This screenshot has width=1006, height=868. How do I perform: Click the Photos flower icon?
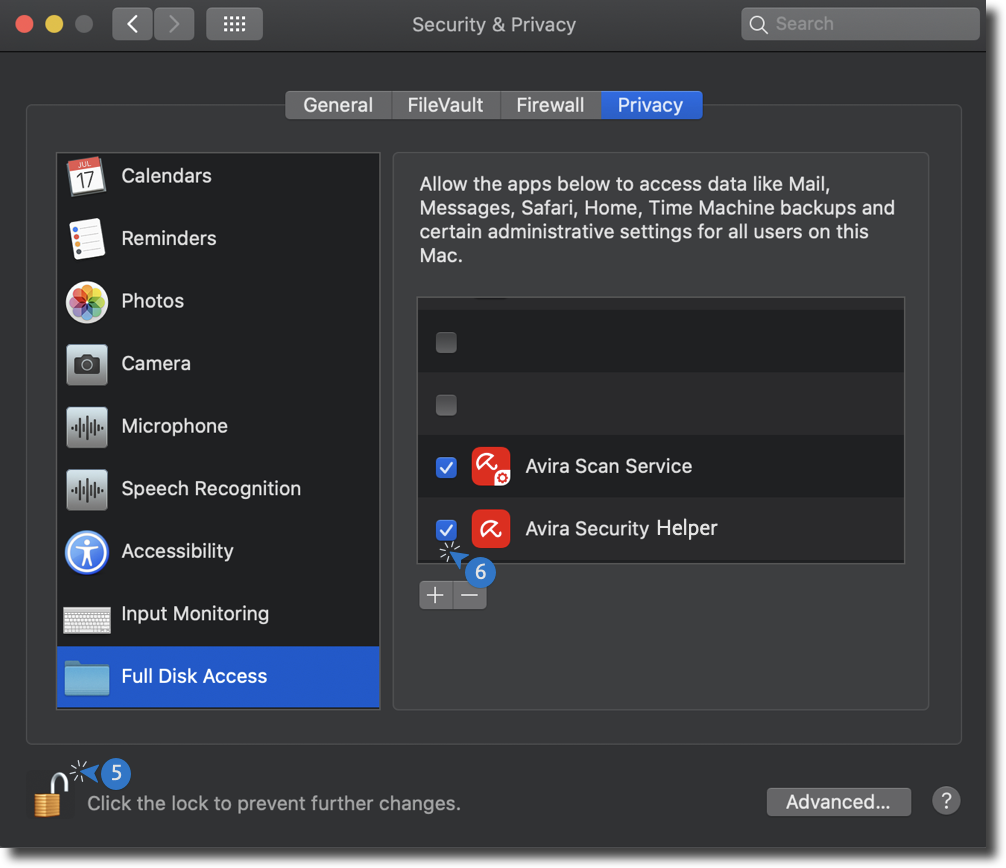click(x=87, y=302)
